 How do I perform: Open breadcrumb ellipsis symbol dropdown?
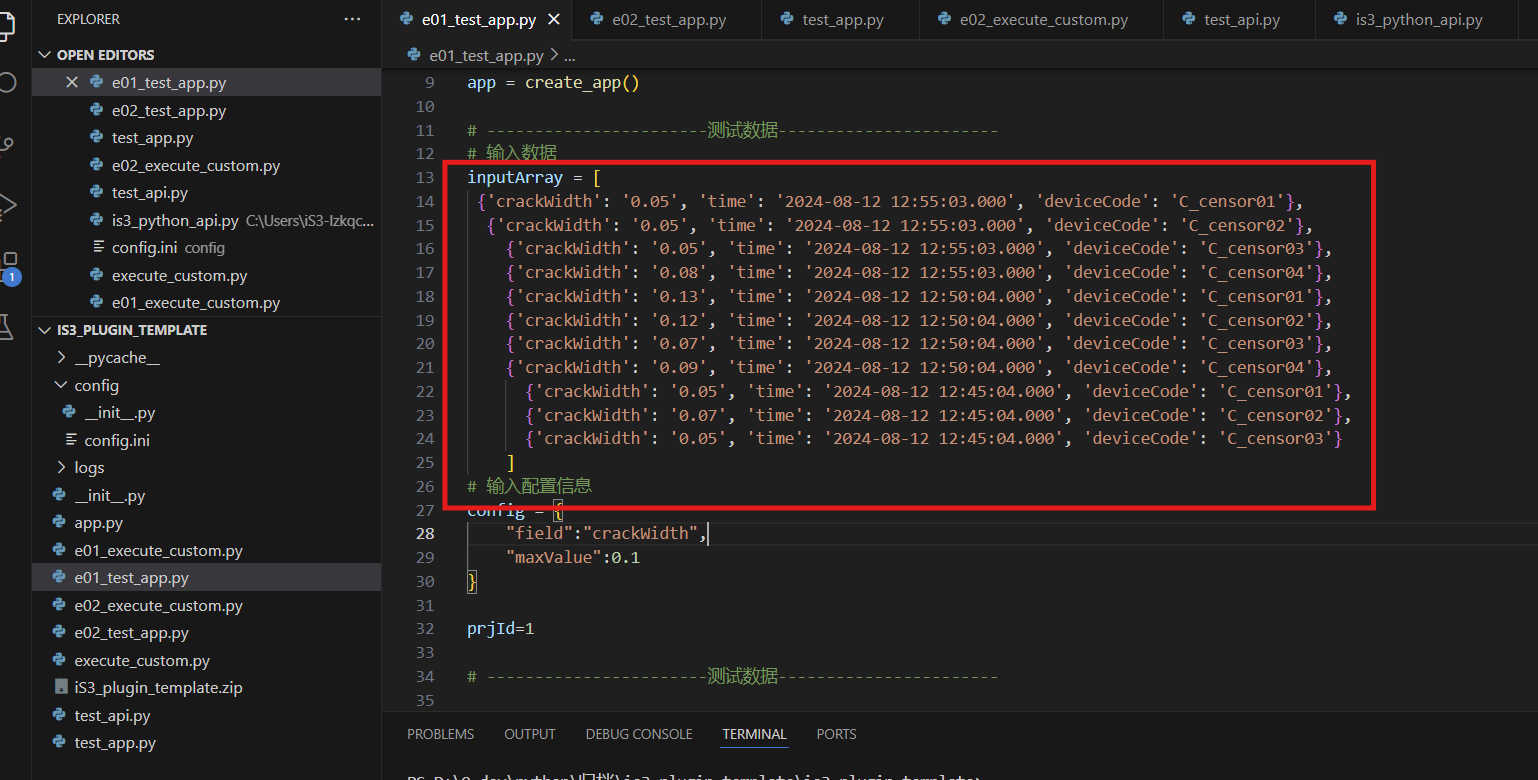click(x=570, y=56)
